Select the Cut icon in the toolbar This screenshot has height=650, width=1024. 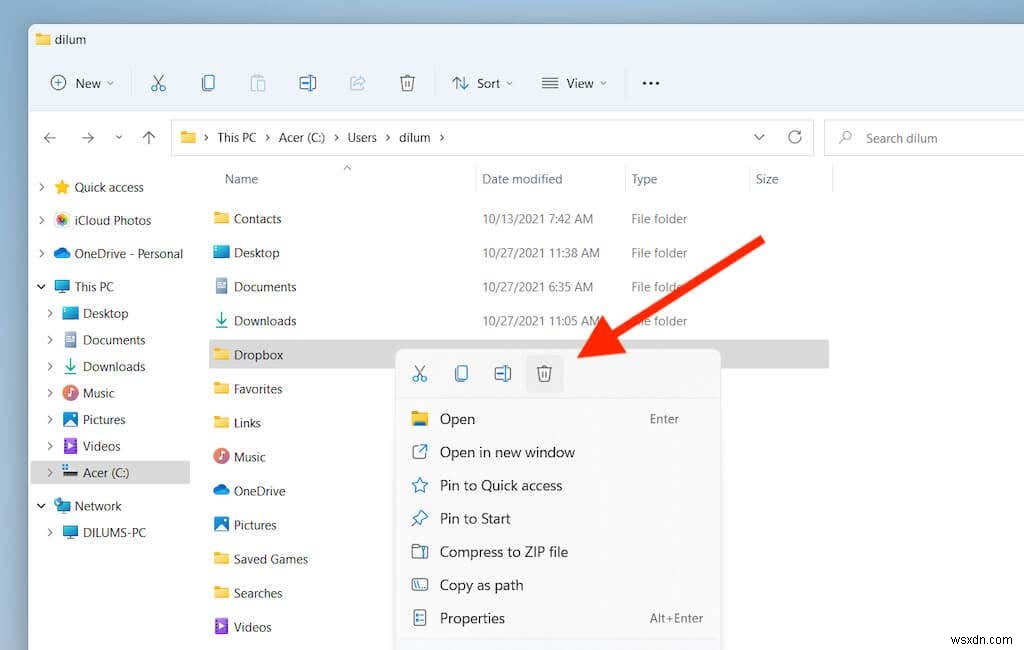tap(158, 83)
